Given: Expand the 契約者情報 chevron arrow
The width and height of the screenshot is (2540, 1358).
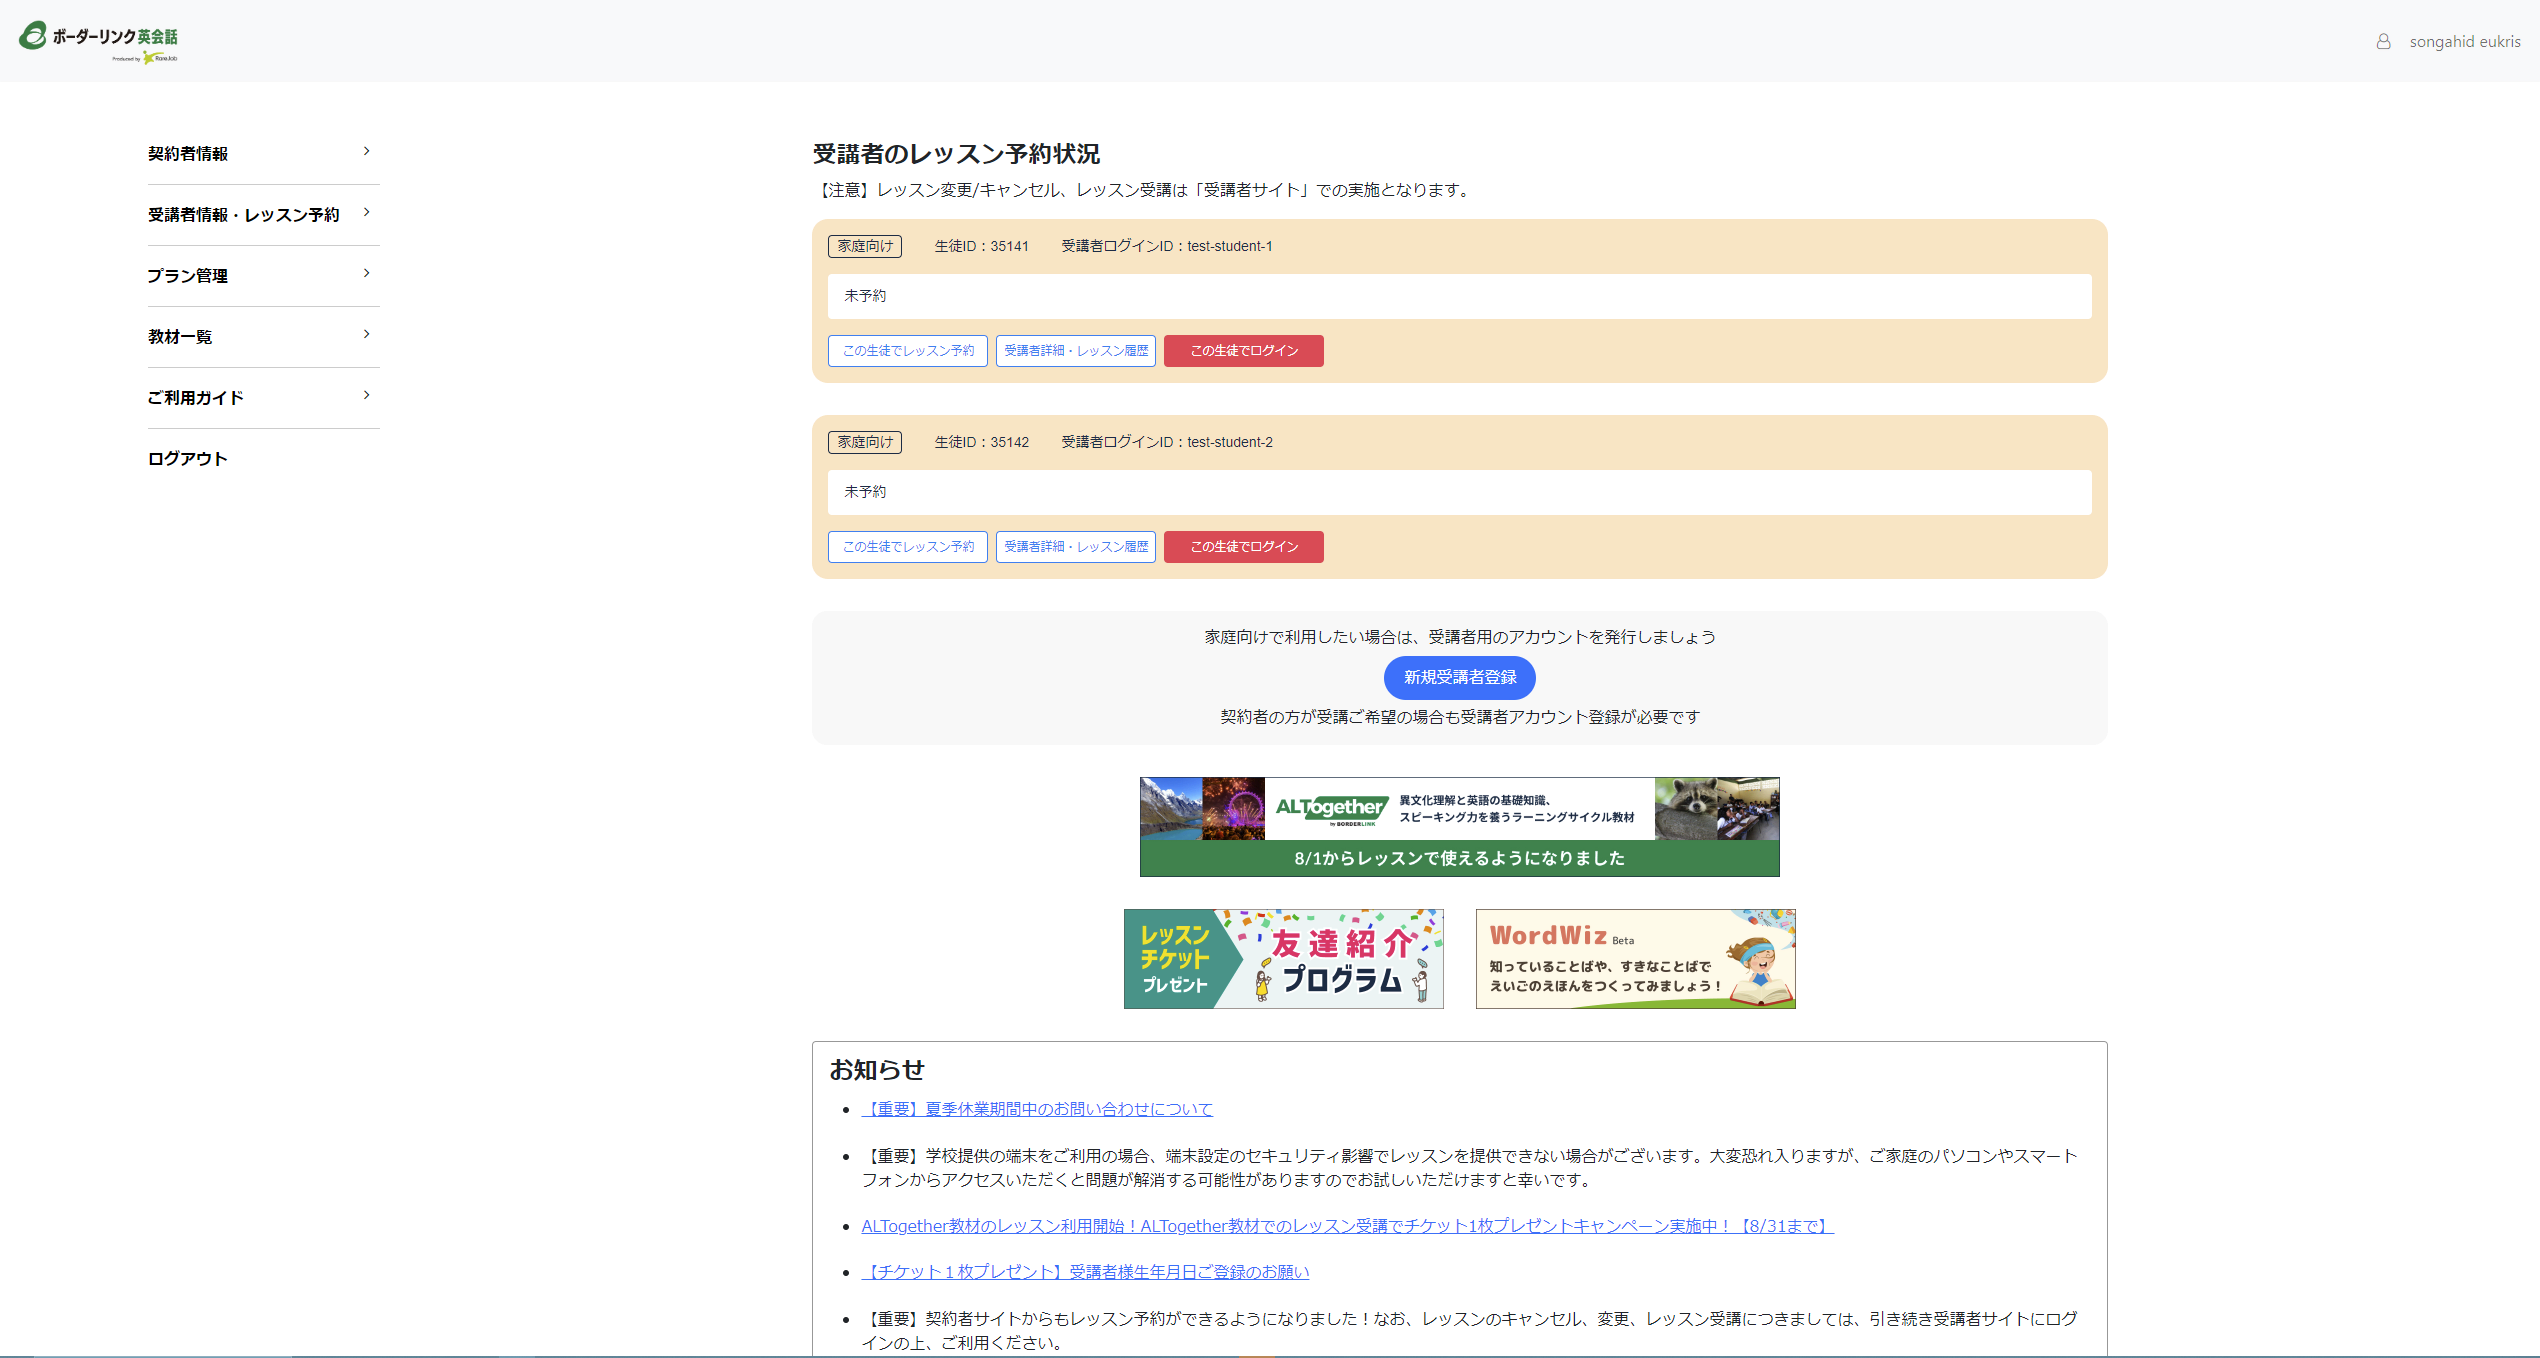Looking at the screenshot, I should [366, 152].
